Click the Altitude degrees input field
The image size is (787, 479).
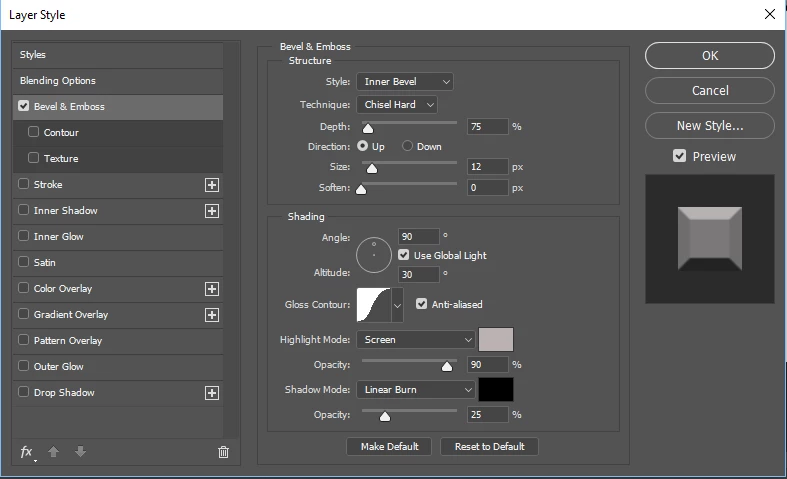(x=419, y=275)
